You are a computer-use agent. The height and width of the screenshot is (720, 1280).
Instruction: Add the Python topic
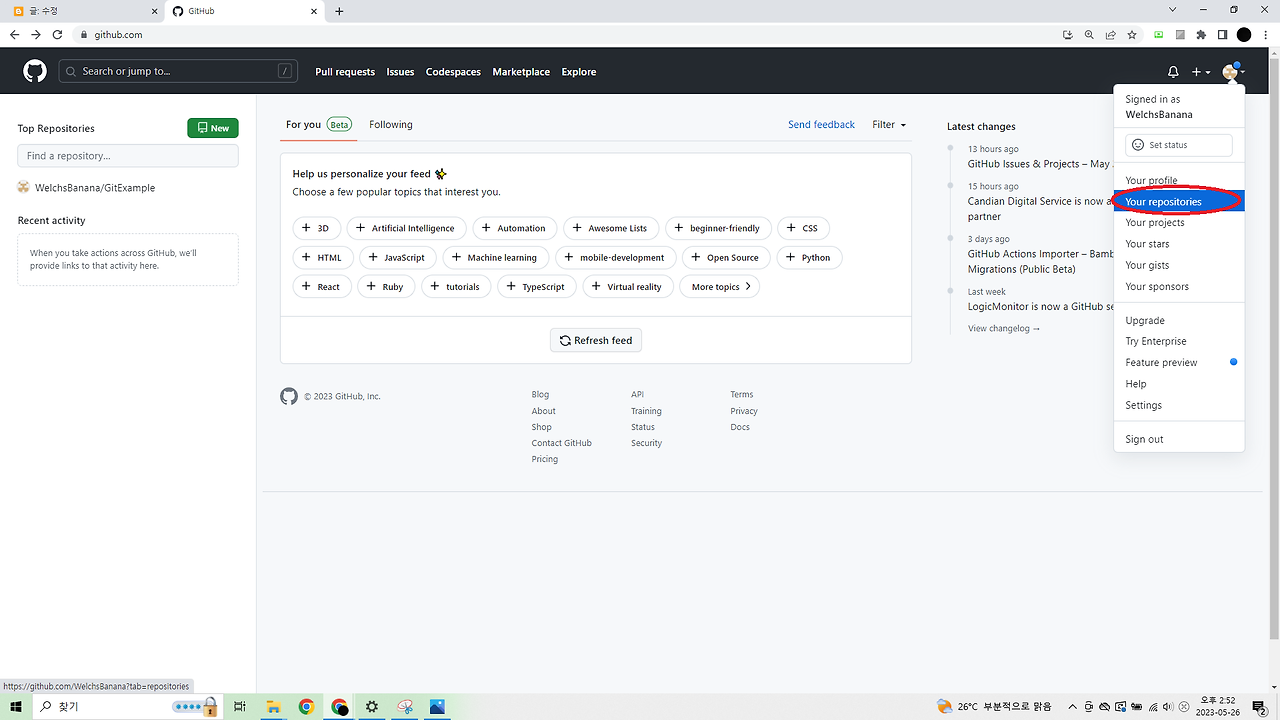point(809,257)
